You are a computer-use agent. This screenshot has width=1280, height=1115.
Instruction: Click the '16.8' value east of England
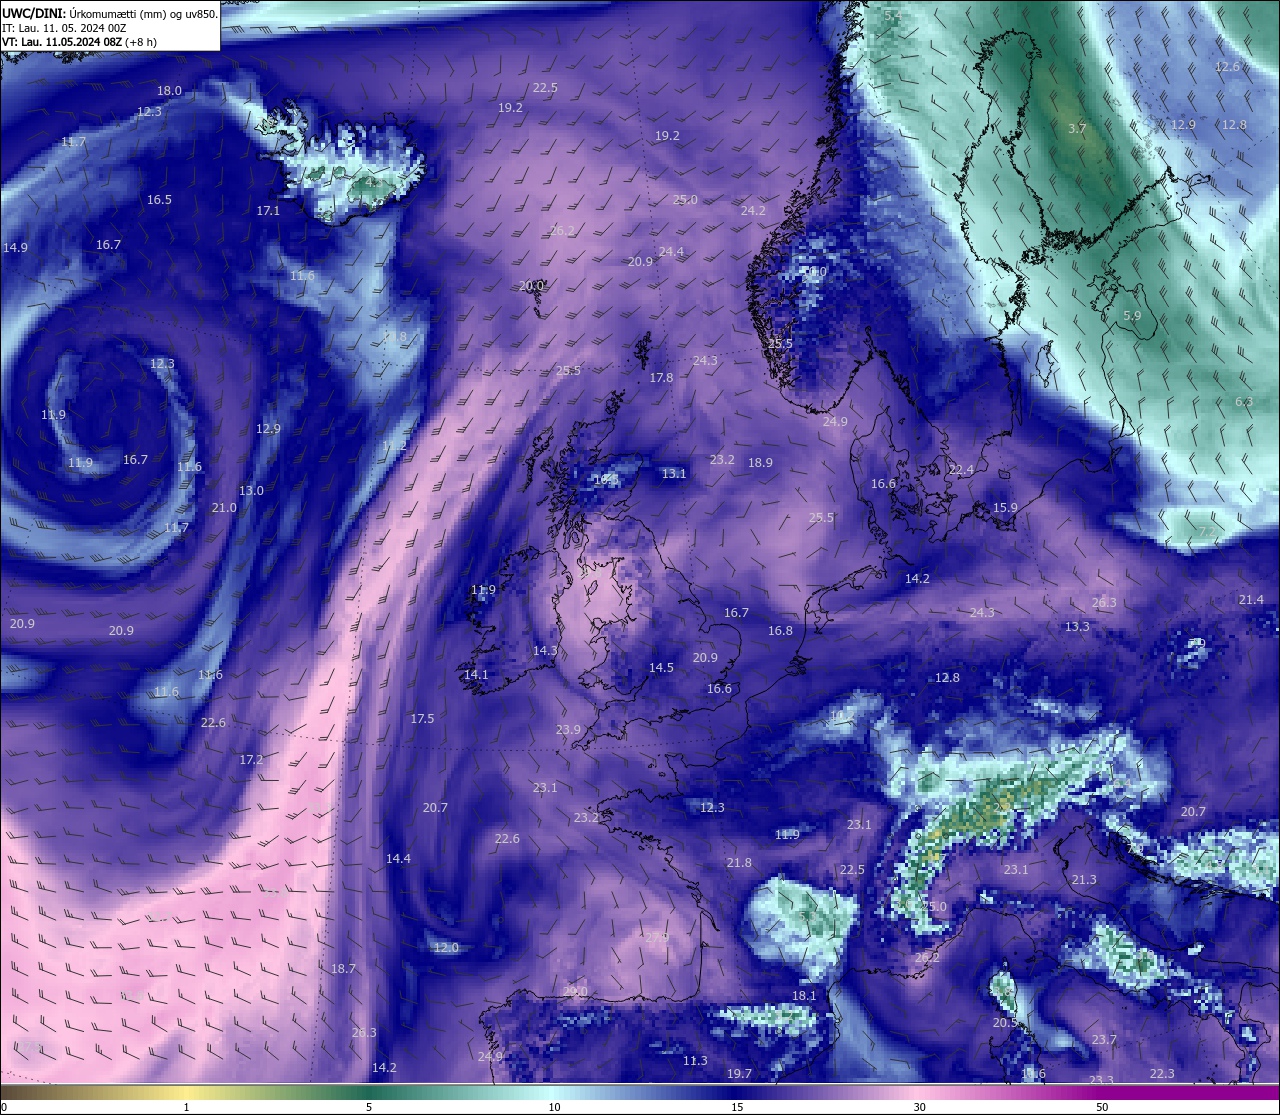point(780,631)
